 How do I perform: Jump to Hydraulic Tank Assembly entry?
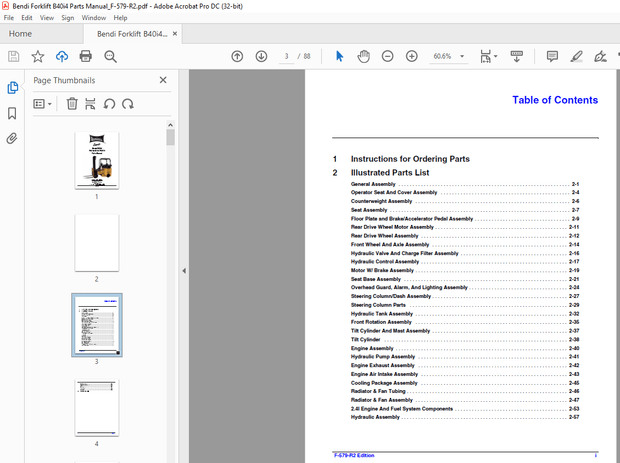click(382, 314)
